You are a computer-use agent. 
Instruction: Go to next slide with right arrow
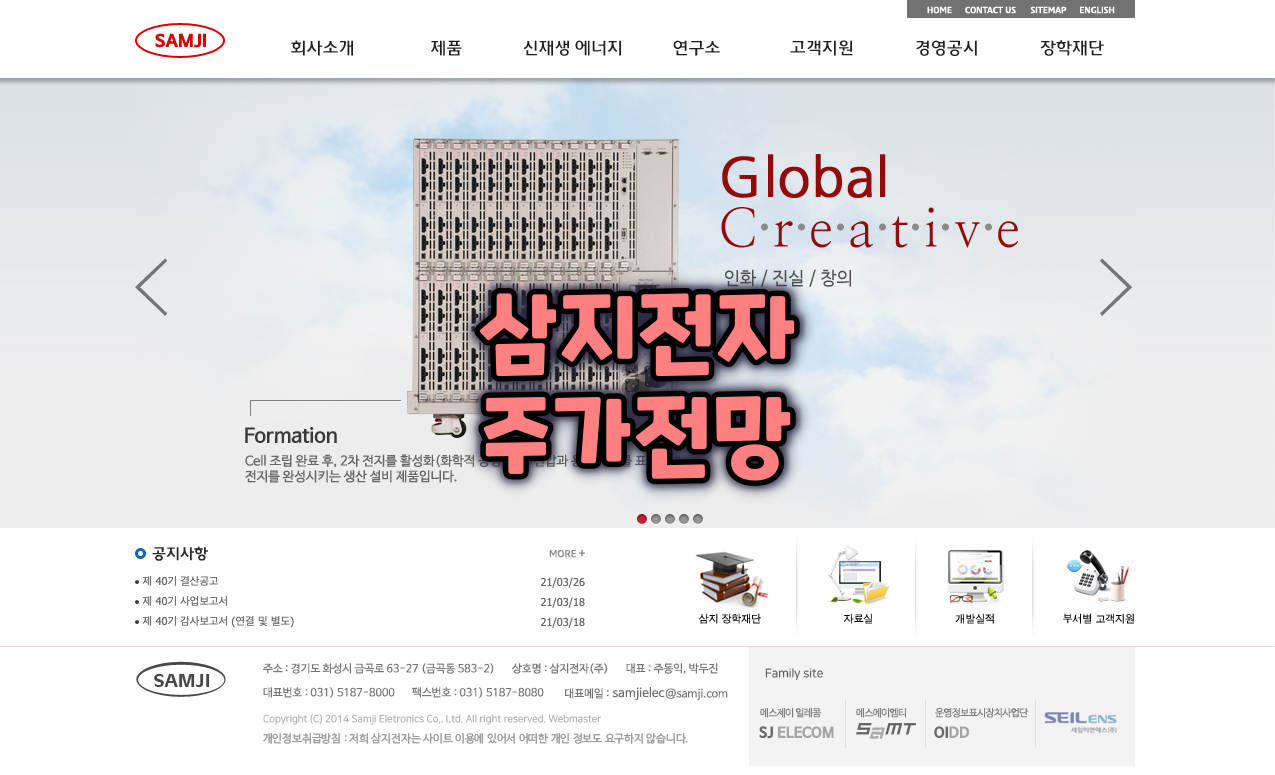(1116, 287)
